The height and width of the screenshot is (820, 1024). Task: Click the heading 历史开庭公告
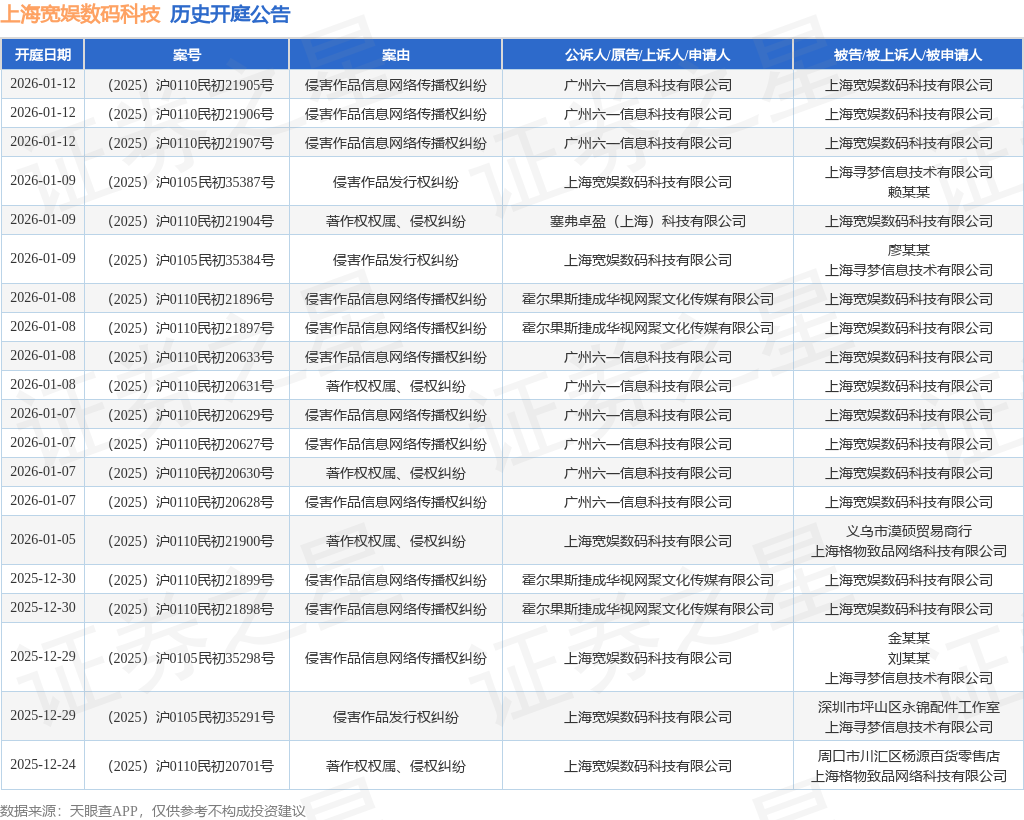tap(230, 14)
